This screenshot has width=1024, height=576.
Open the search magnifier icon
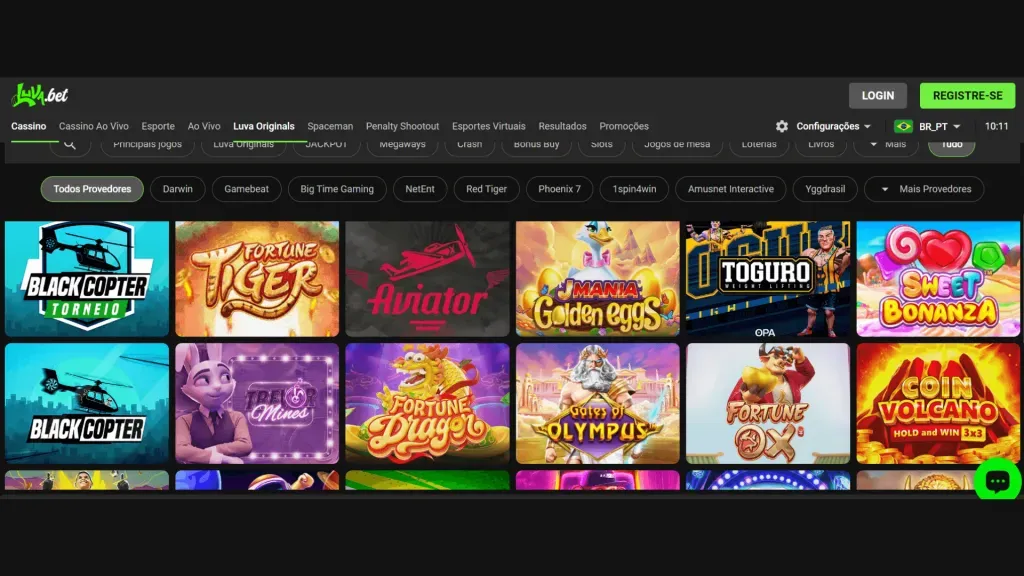click(x=68, y=144)
